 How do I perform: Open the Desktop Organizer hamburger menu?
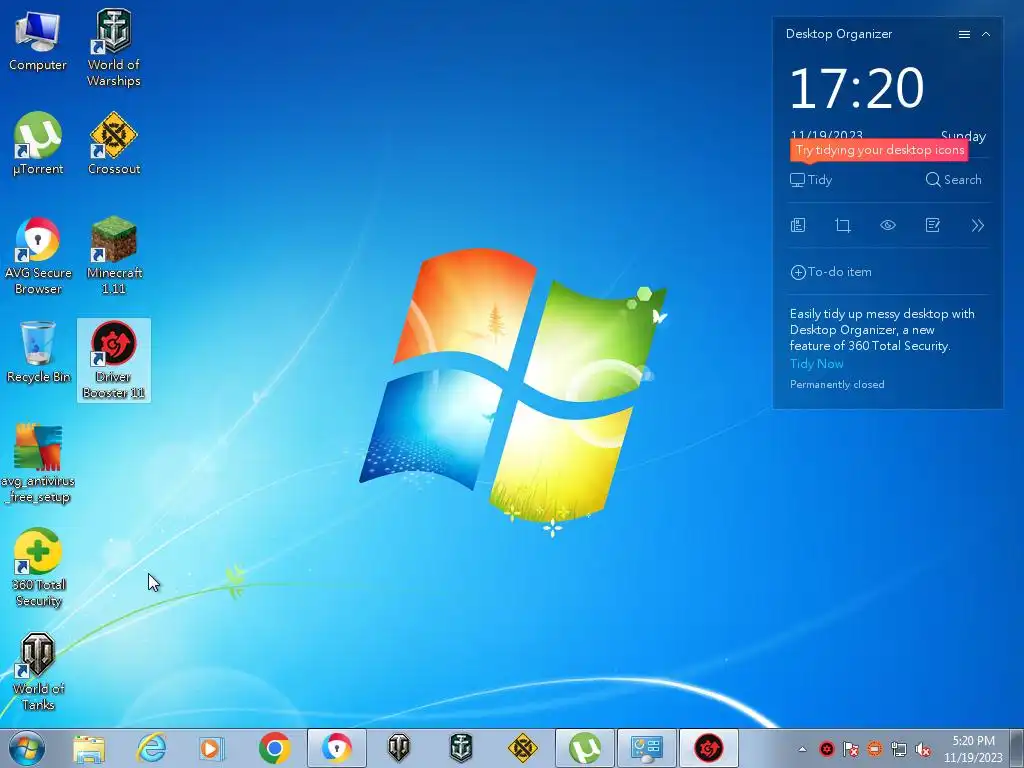coord(964,35)
